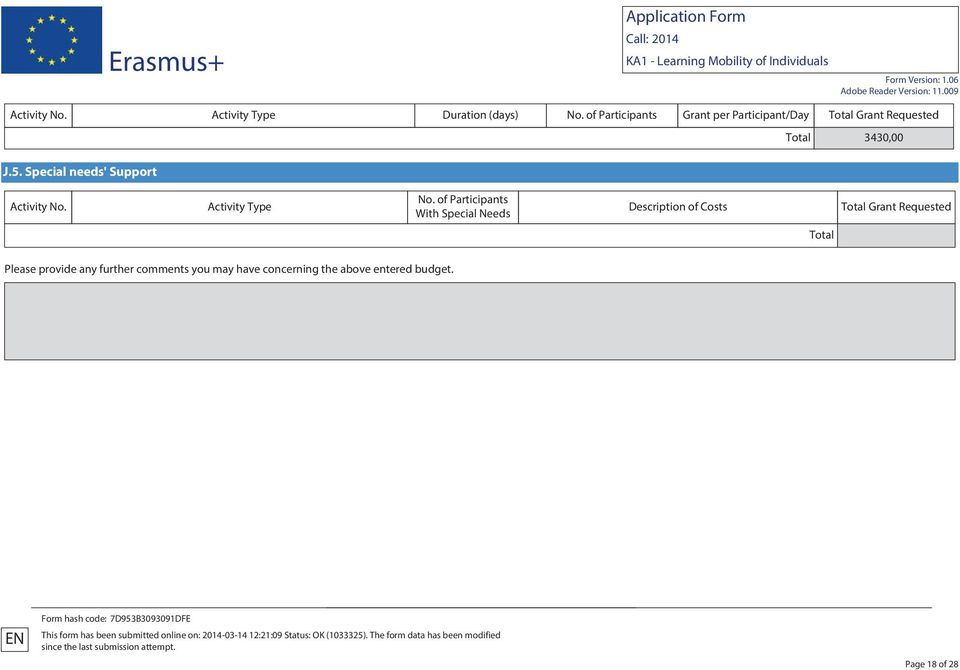Click the EN language box
960x670 pixels.
tap(15, 639)
